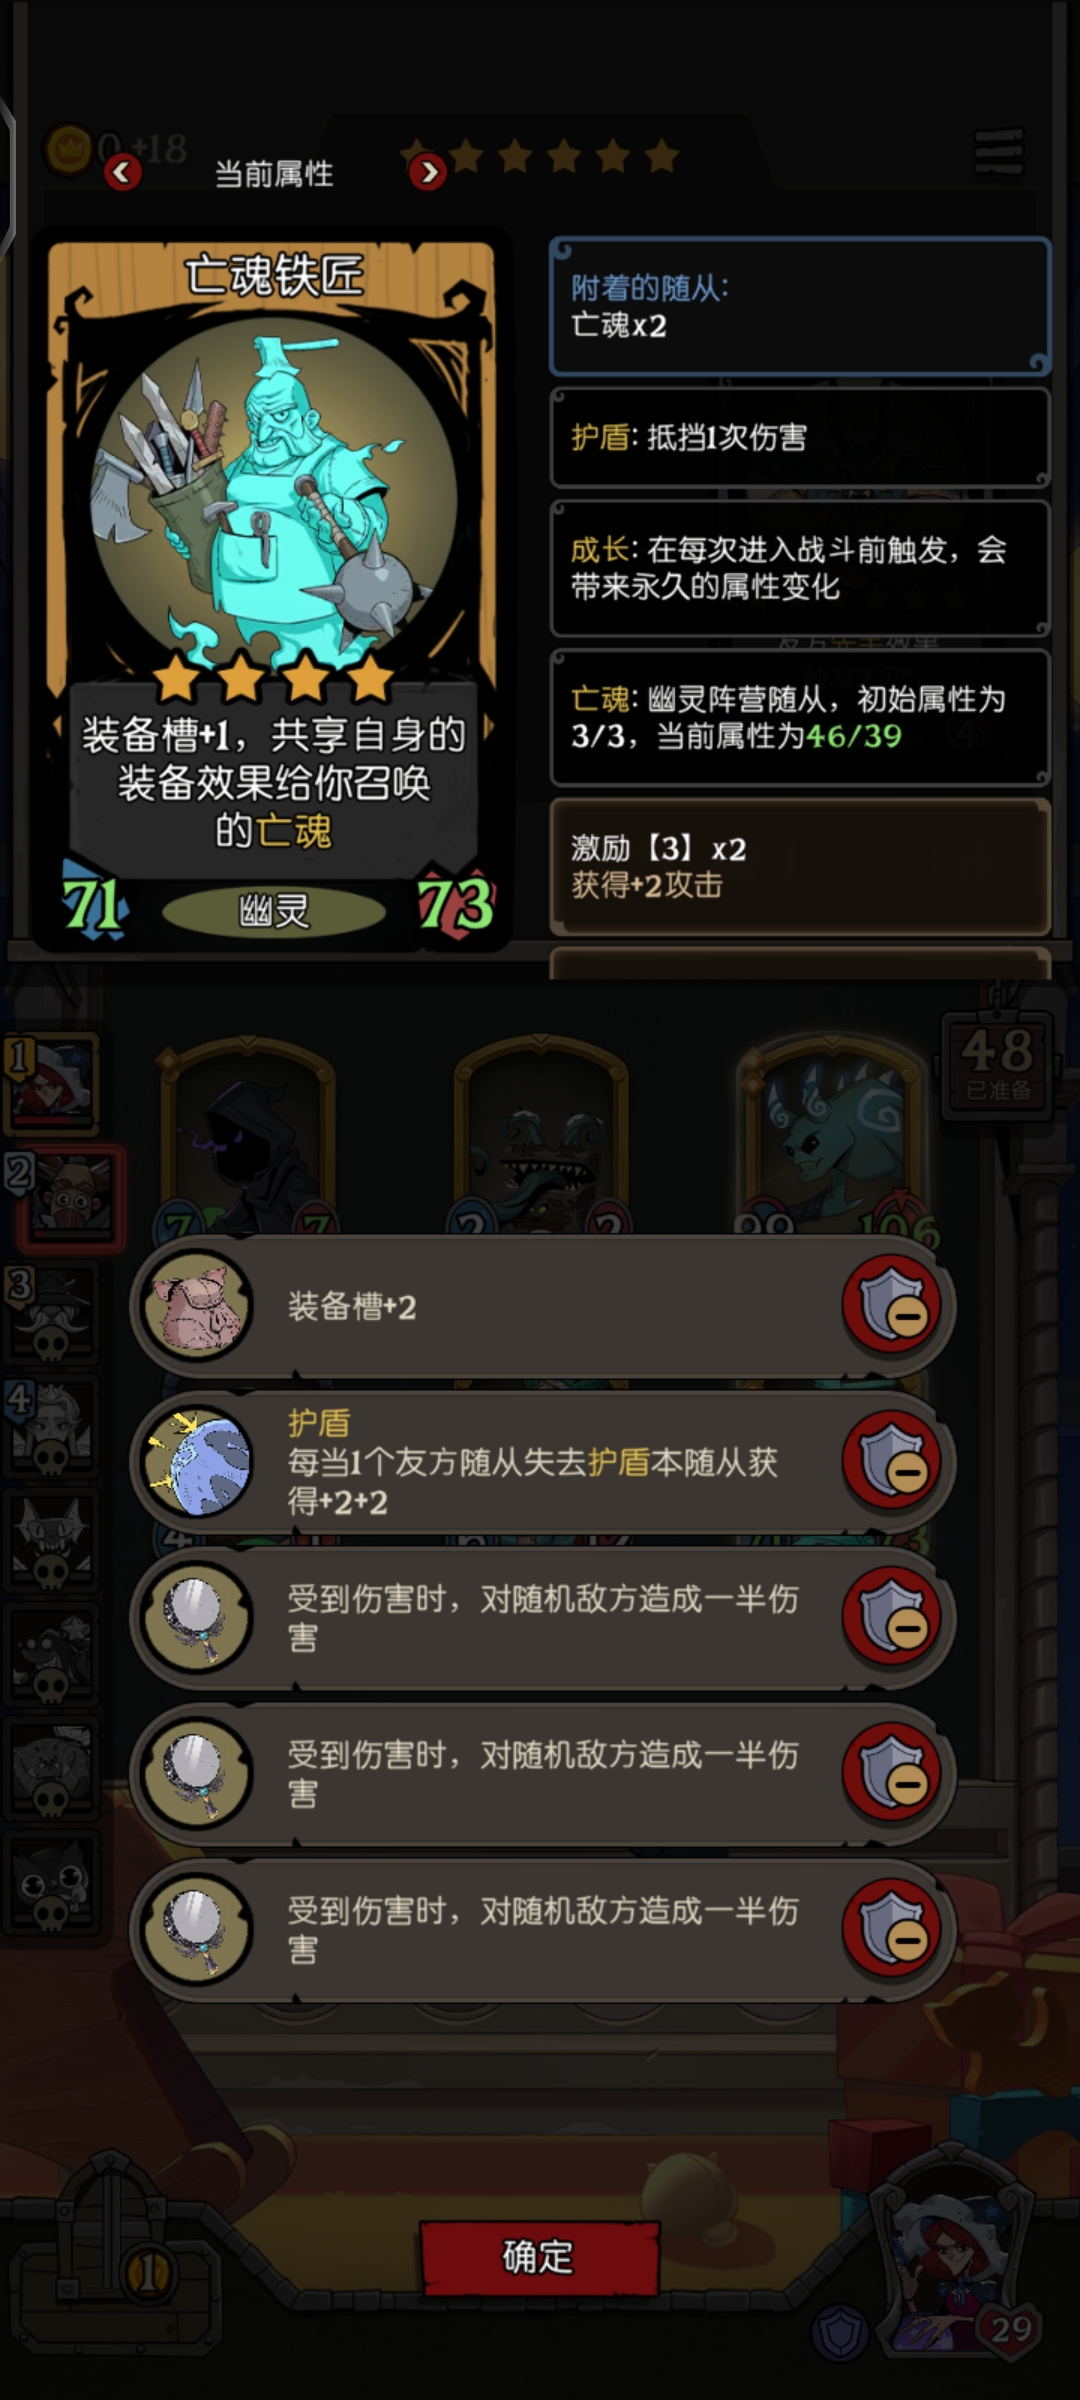
Task: Select the 附着的随从 亡魂x2 info box
Action: coord(800,307)
